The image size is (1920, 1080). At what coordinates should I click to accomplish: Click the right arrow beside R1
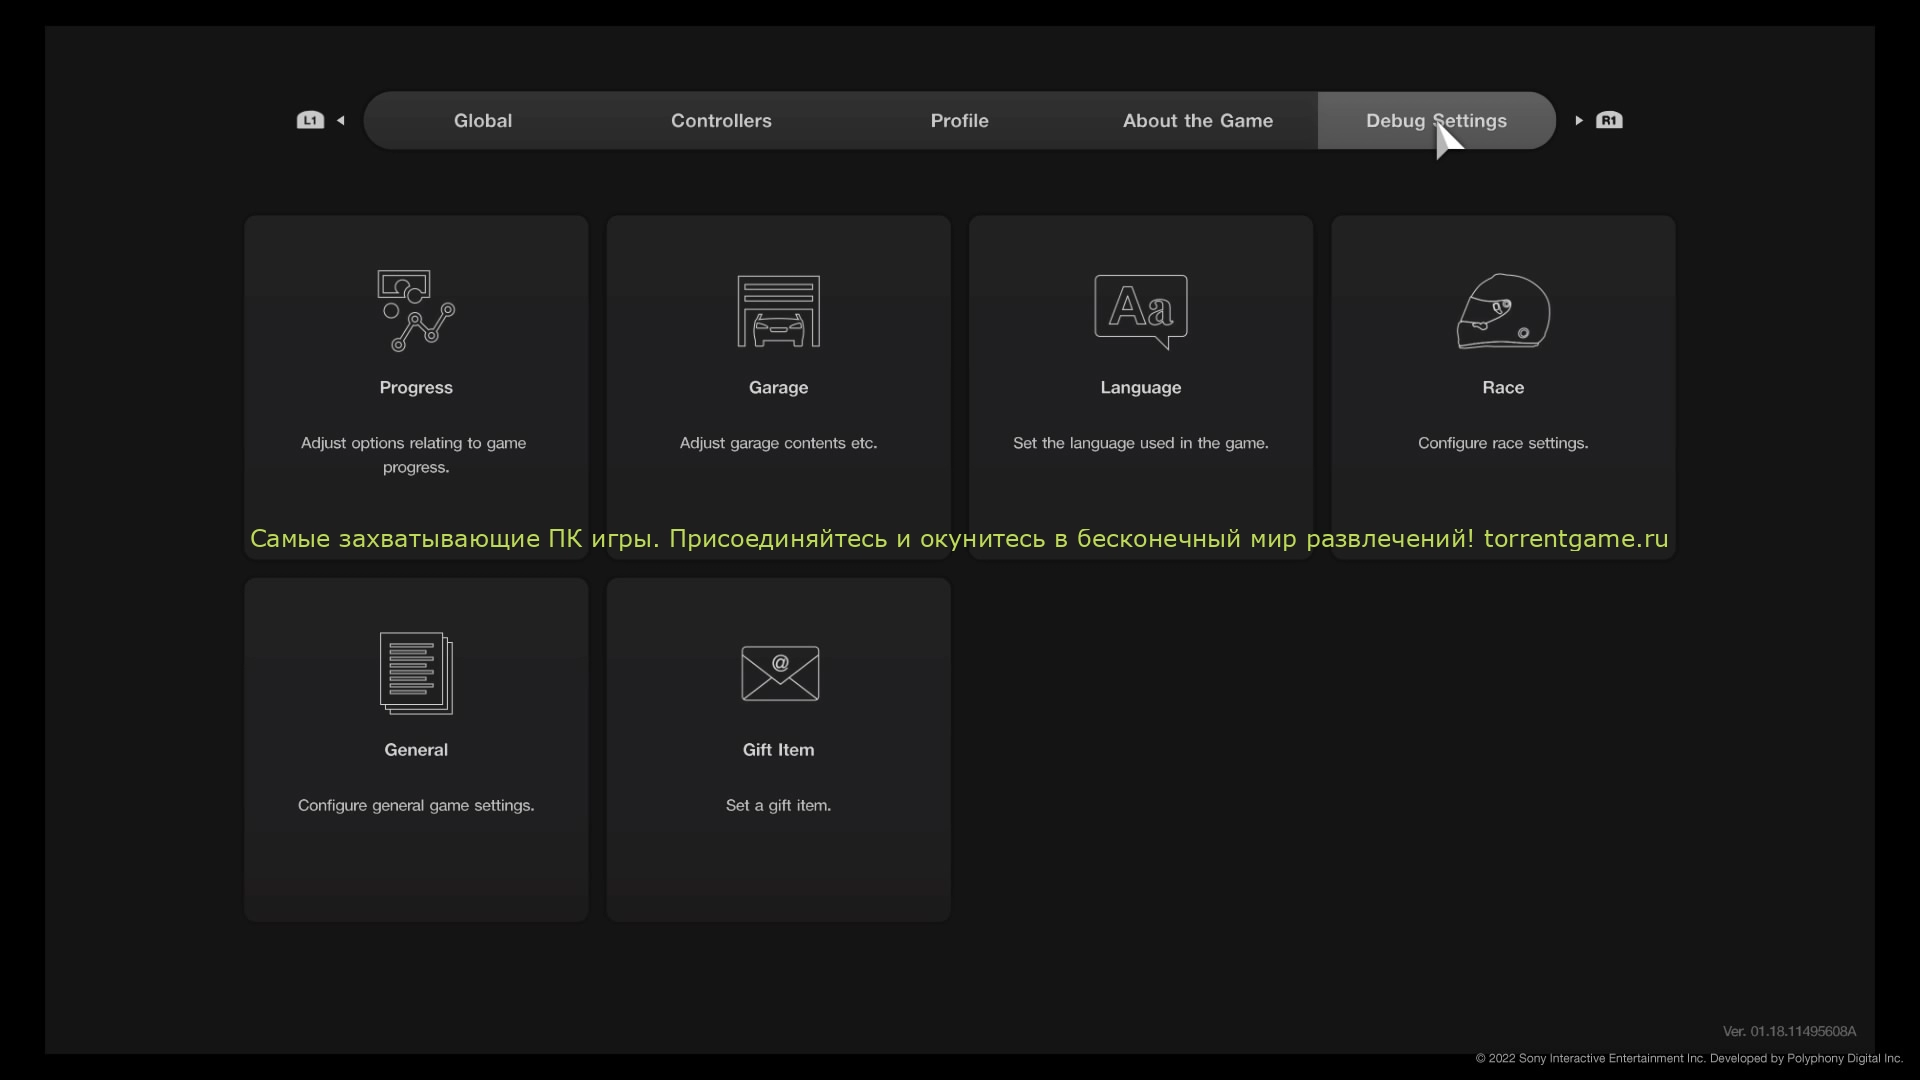pyautogui.click(x=1579, y=121)
